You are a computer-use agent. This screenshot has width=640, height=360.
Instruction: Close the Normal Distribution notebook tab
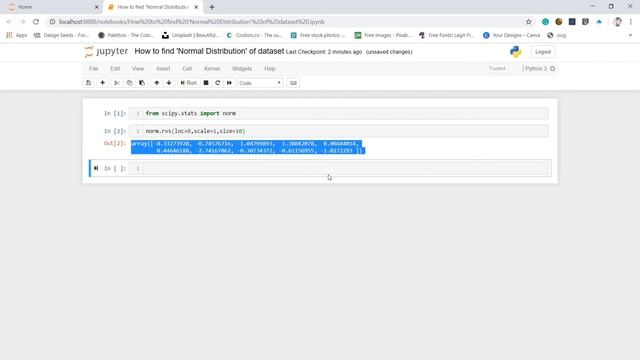coord(196,7)
